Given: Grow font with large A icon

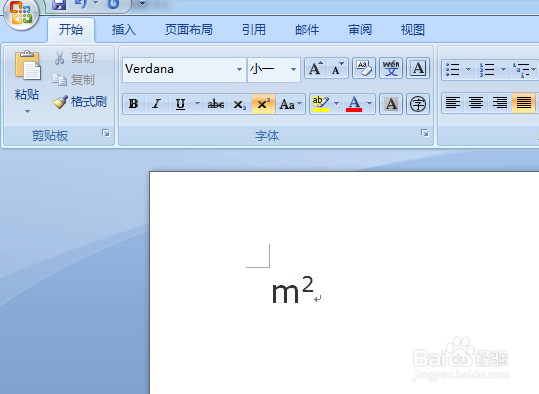Looking at the screenshot, I should [x=316, y=68].
